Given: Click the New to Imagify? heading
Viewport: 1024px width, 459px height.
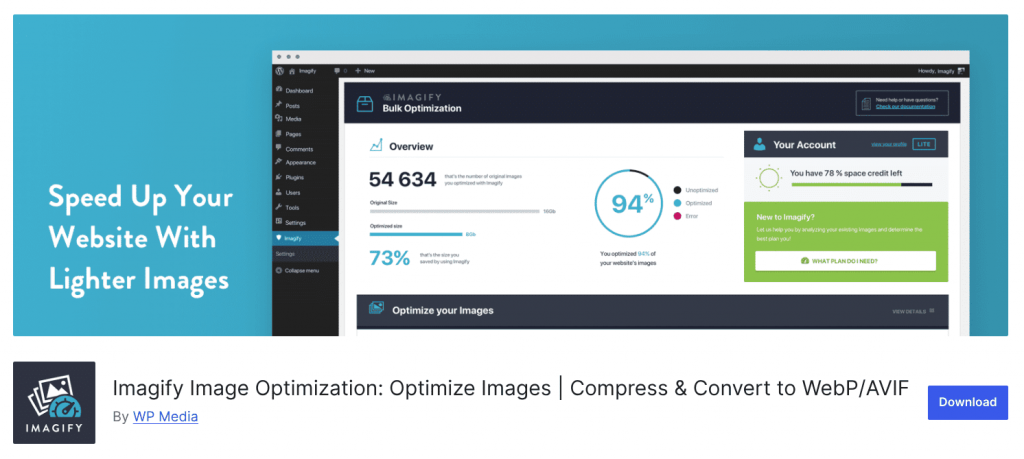Looking at the screenshot, I should pos(786,217).
